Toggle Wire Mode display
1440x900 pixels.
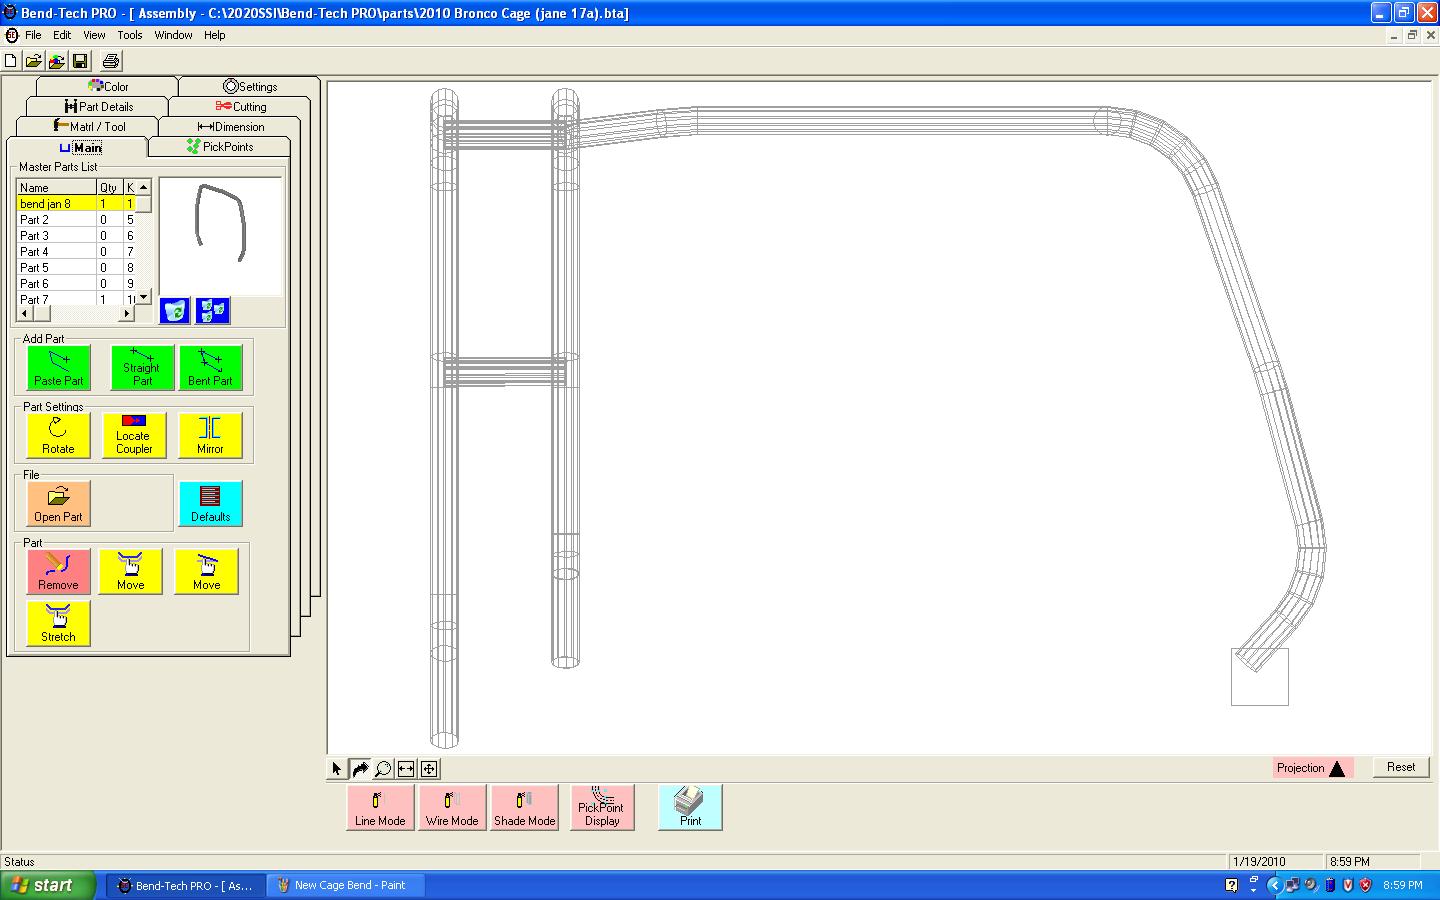(x=452, y=807)
